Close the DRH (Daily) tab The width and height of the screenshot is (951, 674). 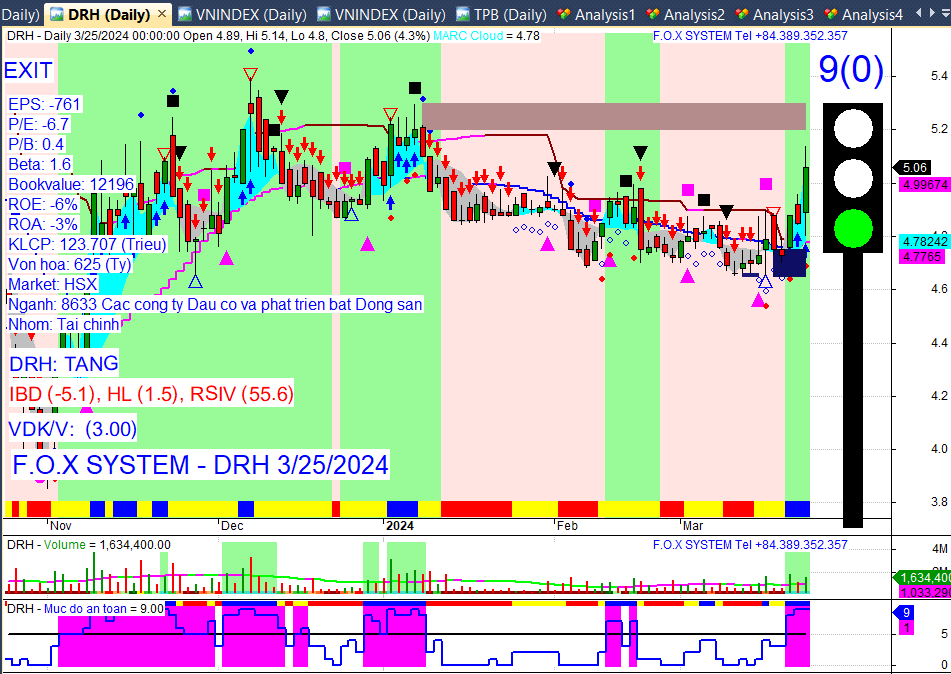(x=162, y=14)
